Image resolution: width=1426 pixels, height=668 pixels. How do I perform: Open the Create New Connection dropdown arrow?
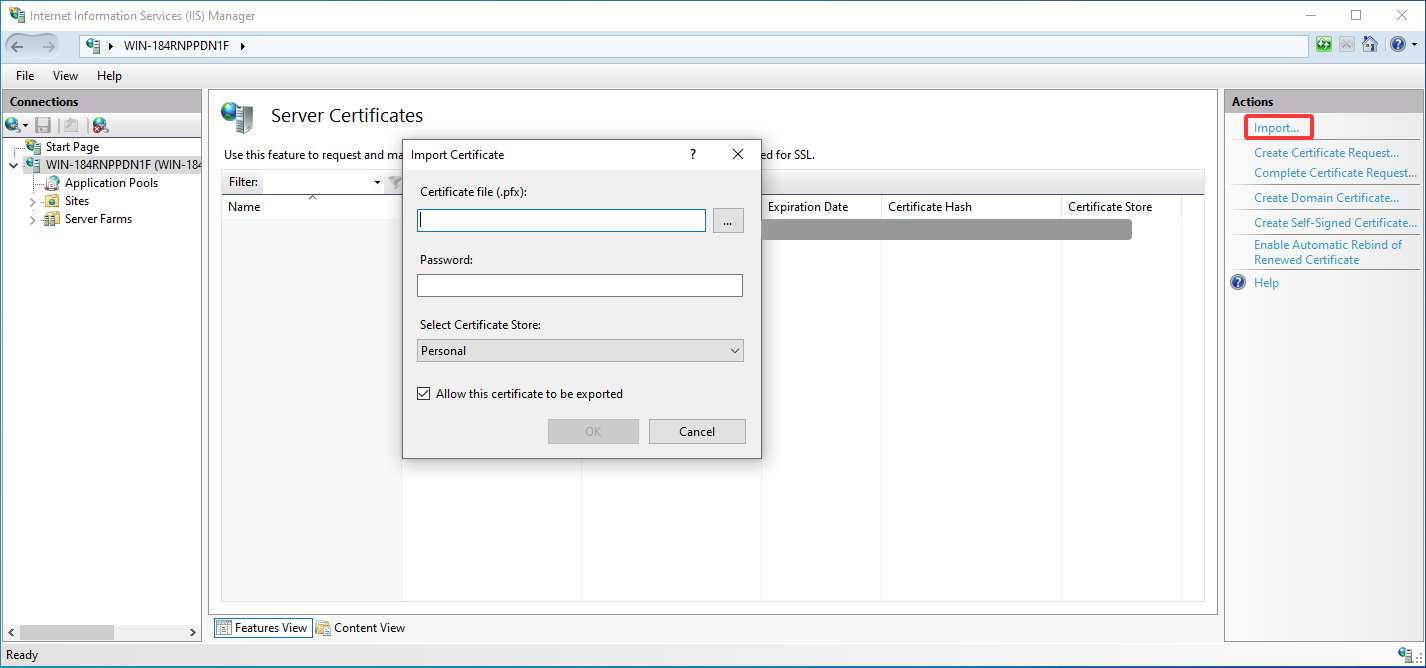click(x=25, y=125)
